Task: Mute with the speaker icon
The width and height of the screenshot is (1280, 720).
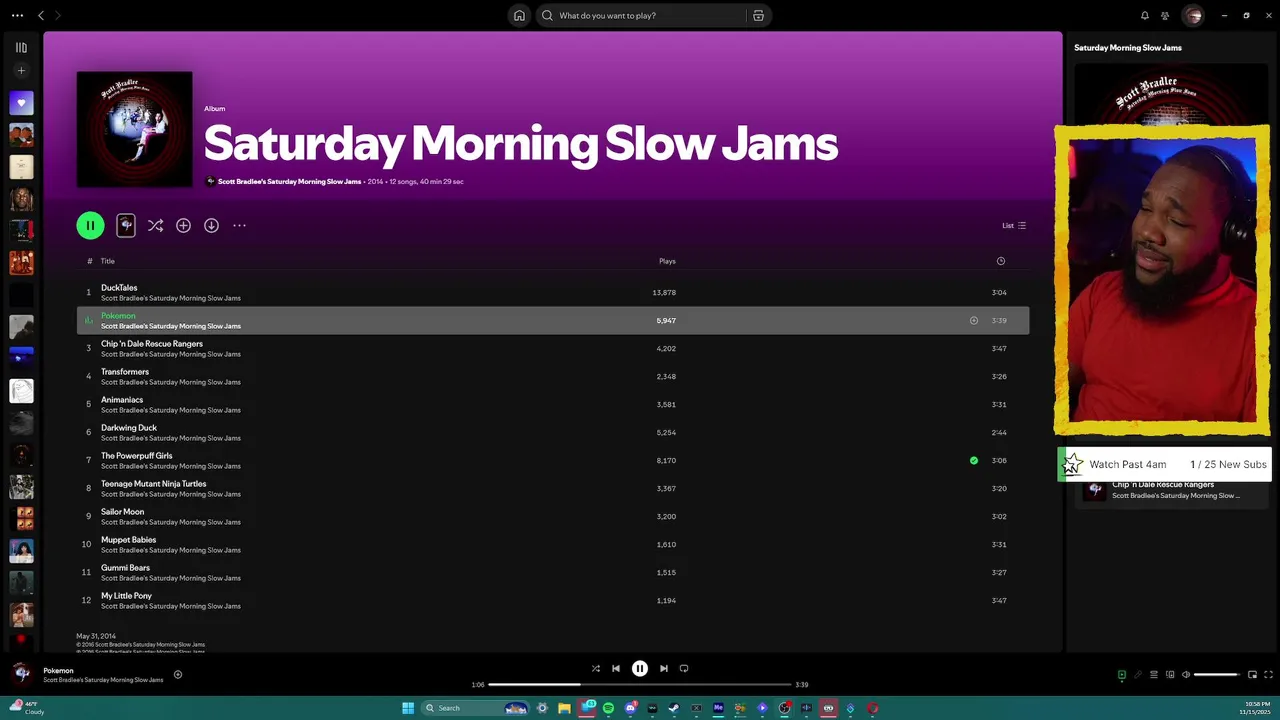Action: (x=1186, y=675)
